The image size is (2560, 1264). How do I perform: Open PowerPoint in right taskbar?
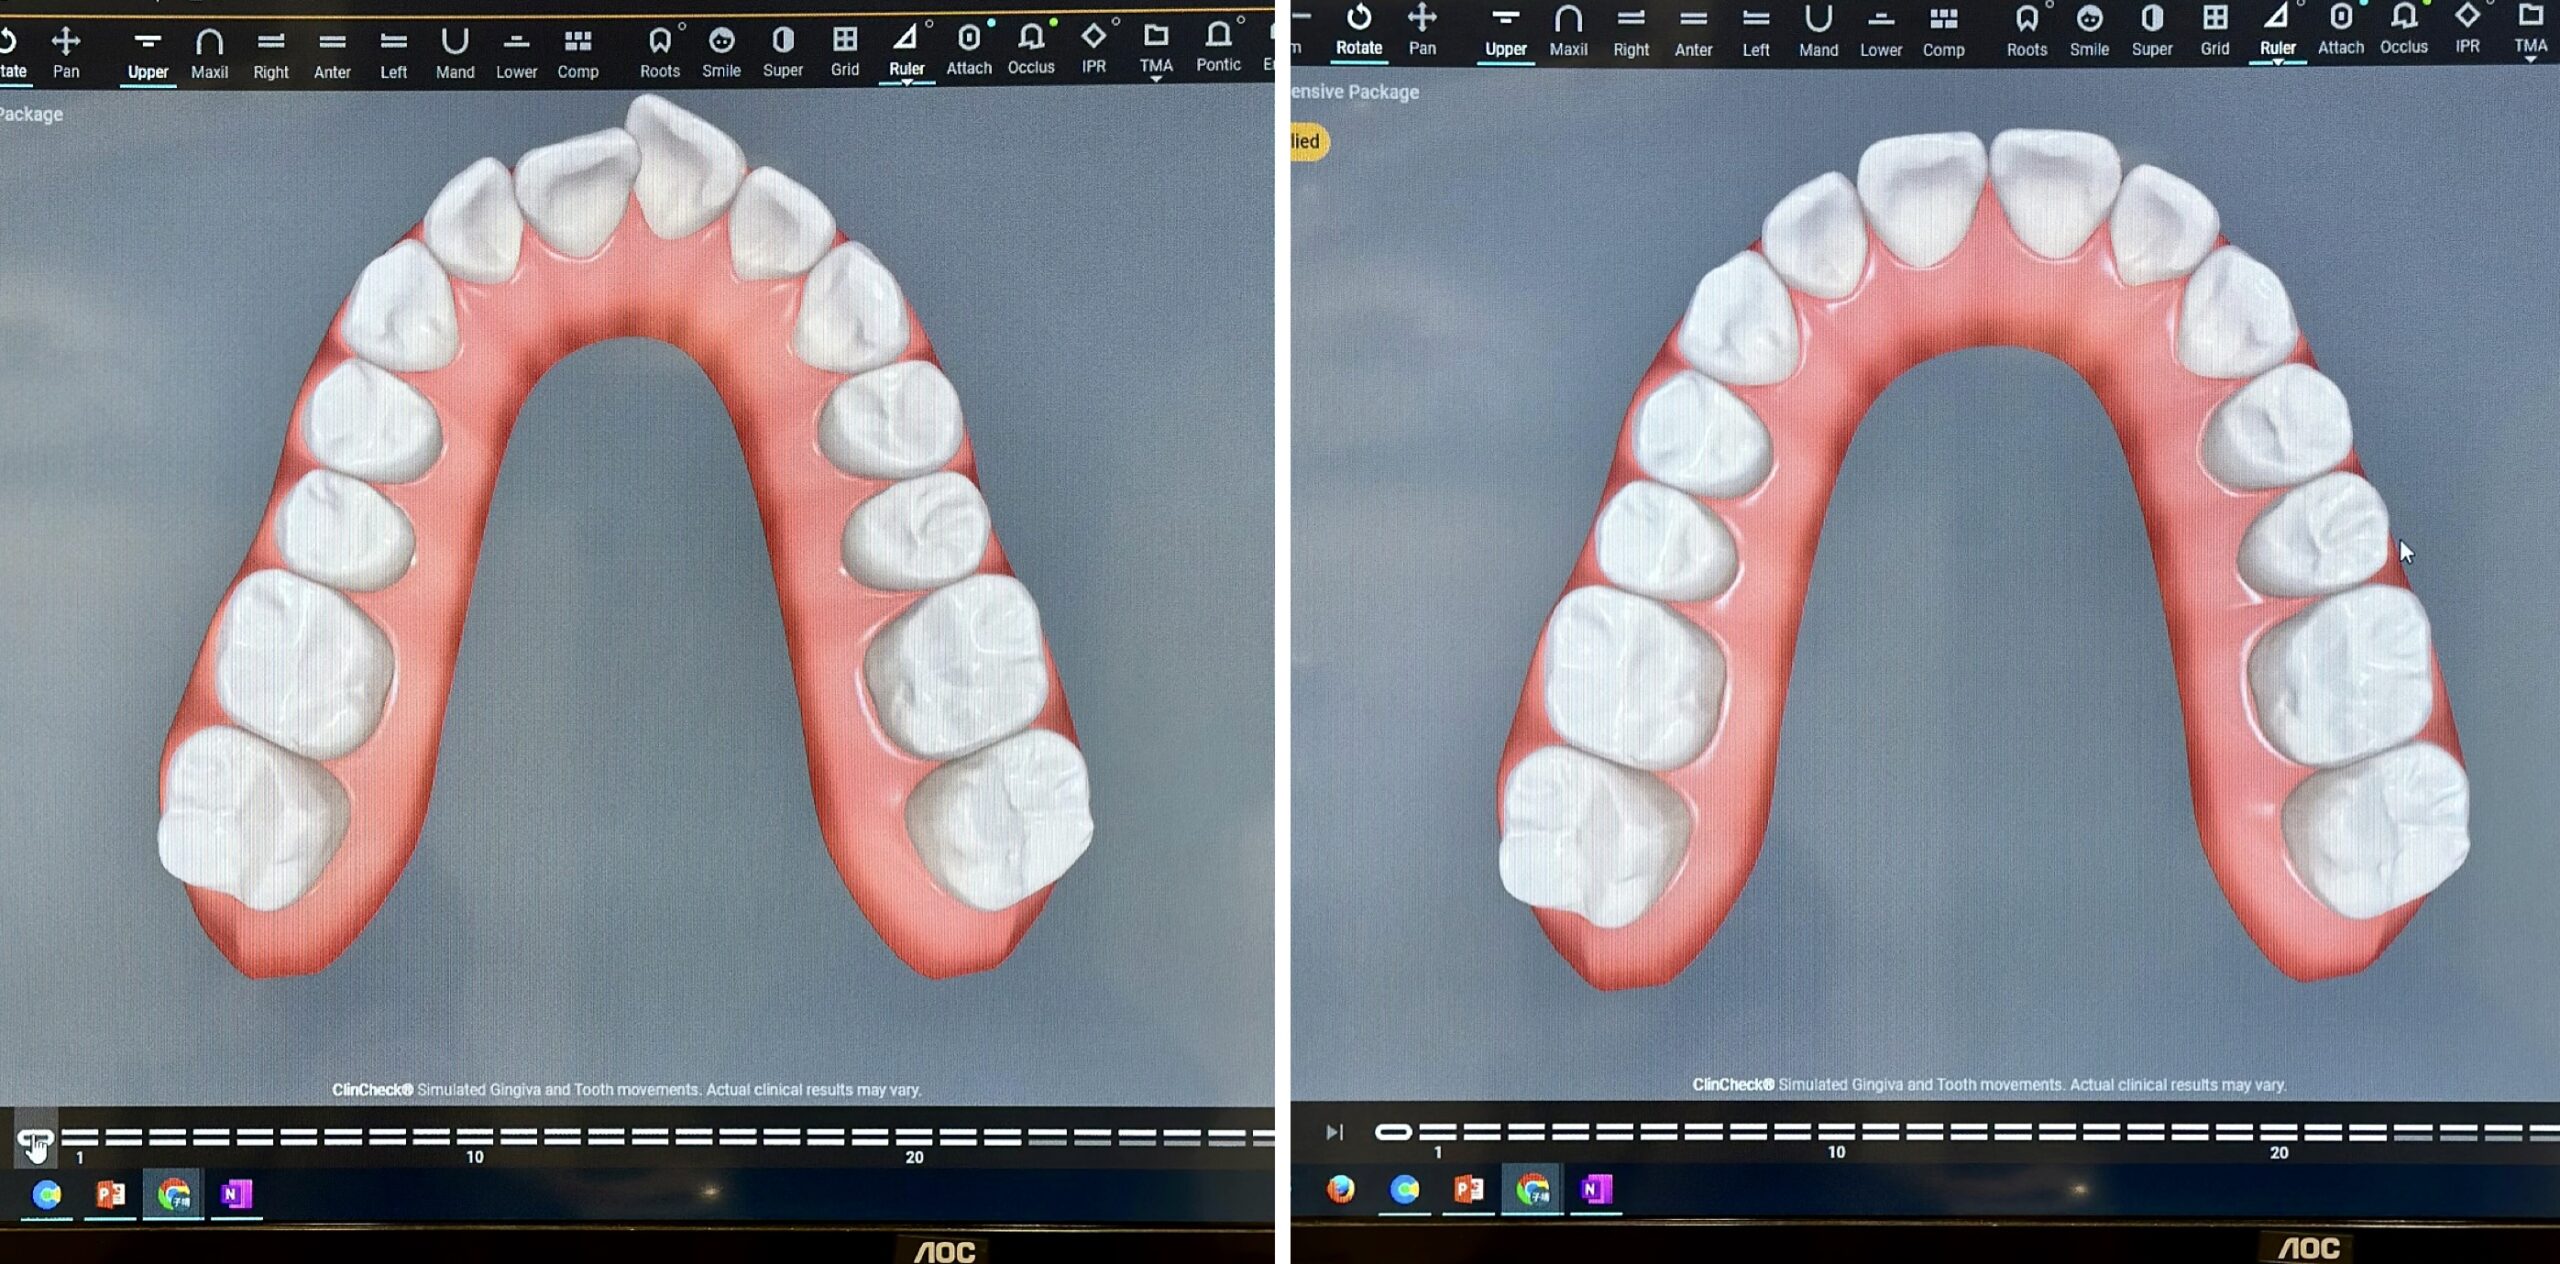[1468, 1189]
